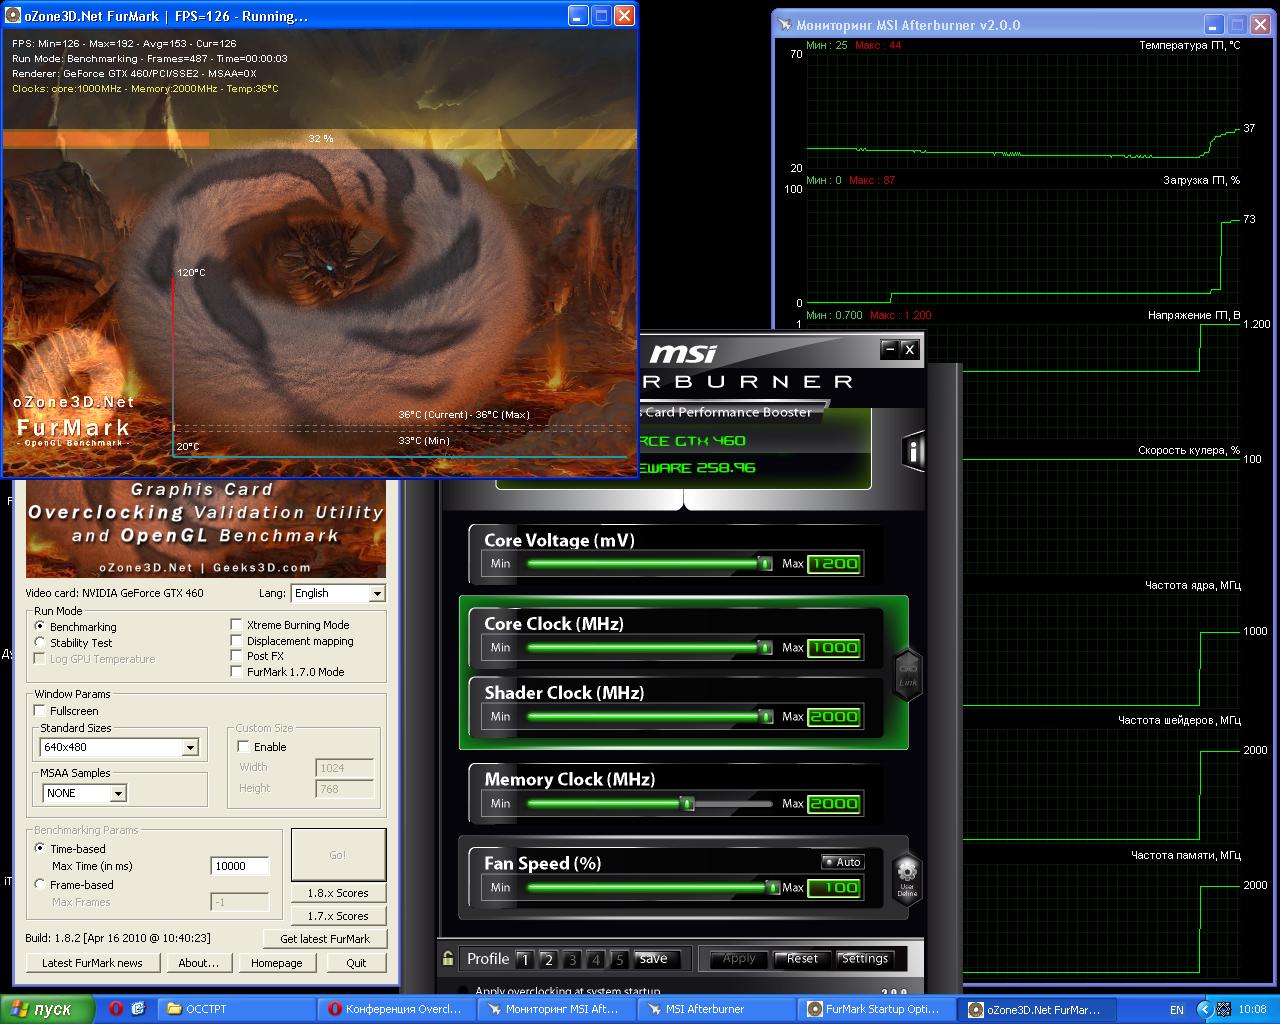Open the EN language indicator in the tray

pyautogui.click(x=1177, y=1010)
